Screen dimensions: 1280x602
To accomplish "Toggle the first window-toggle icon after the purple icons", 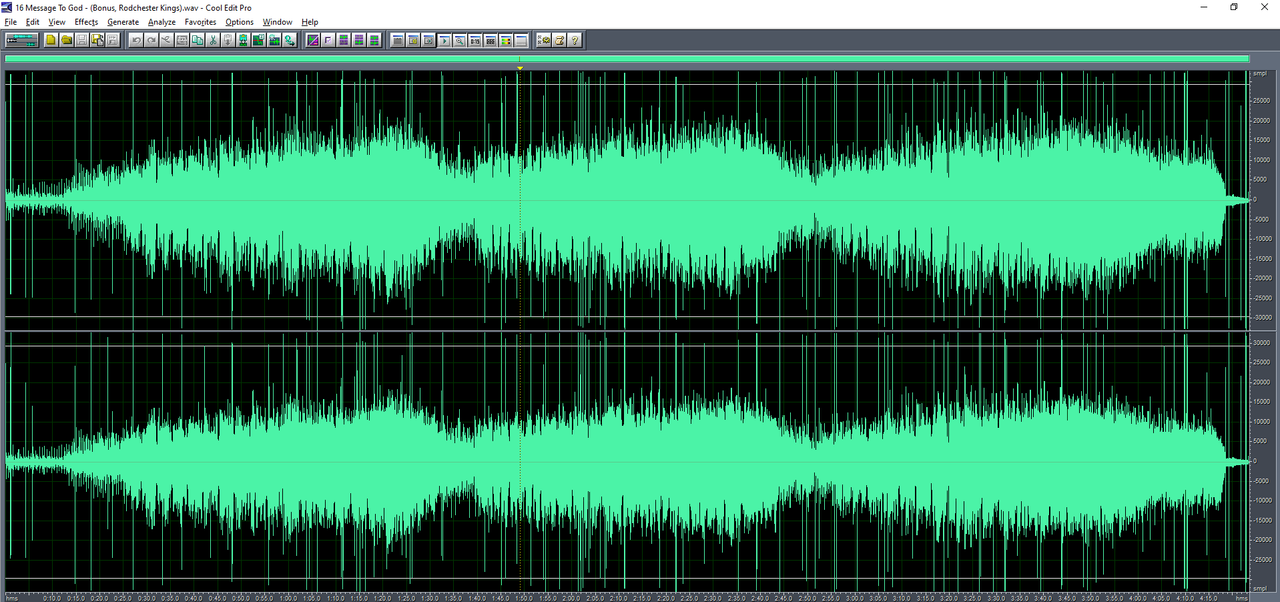I will tap(397, 40).
